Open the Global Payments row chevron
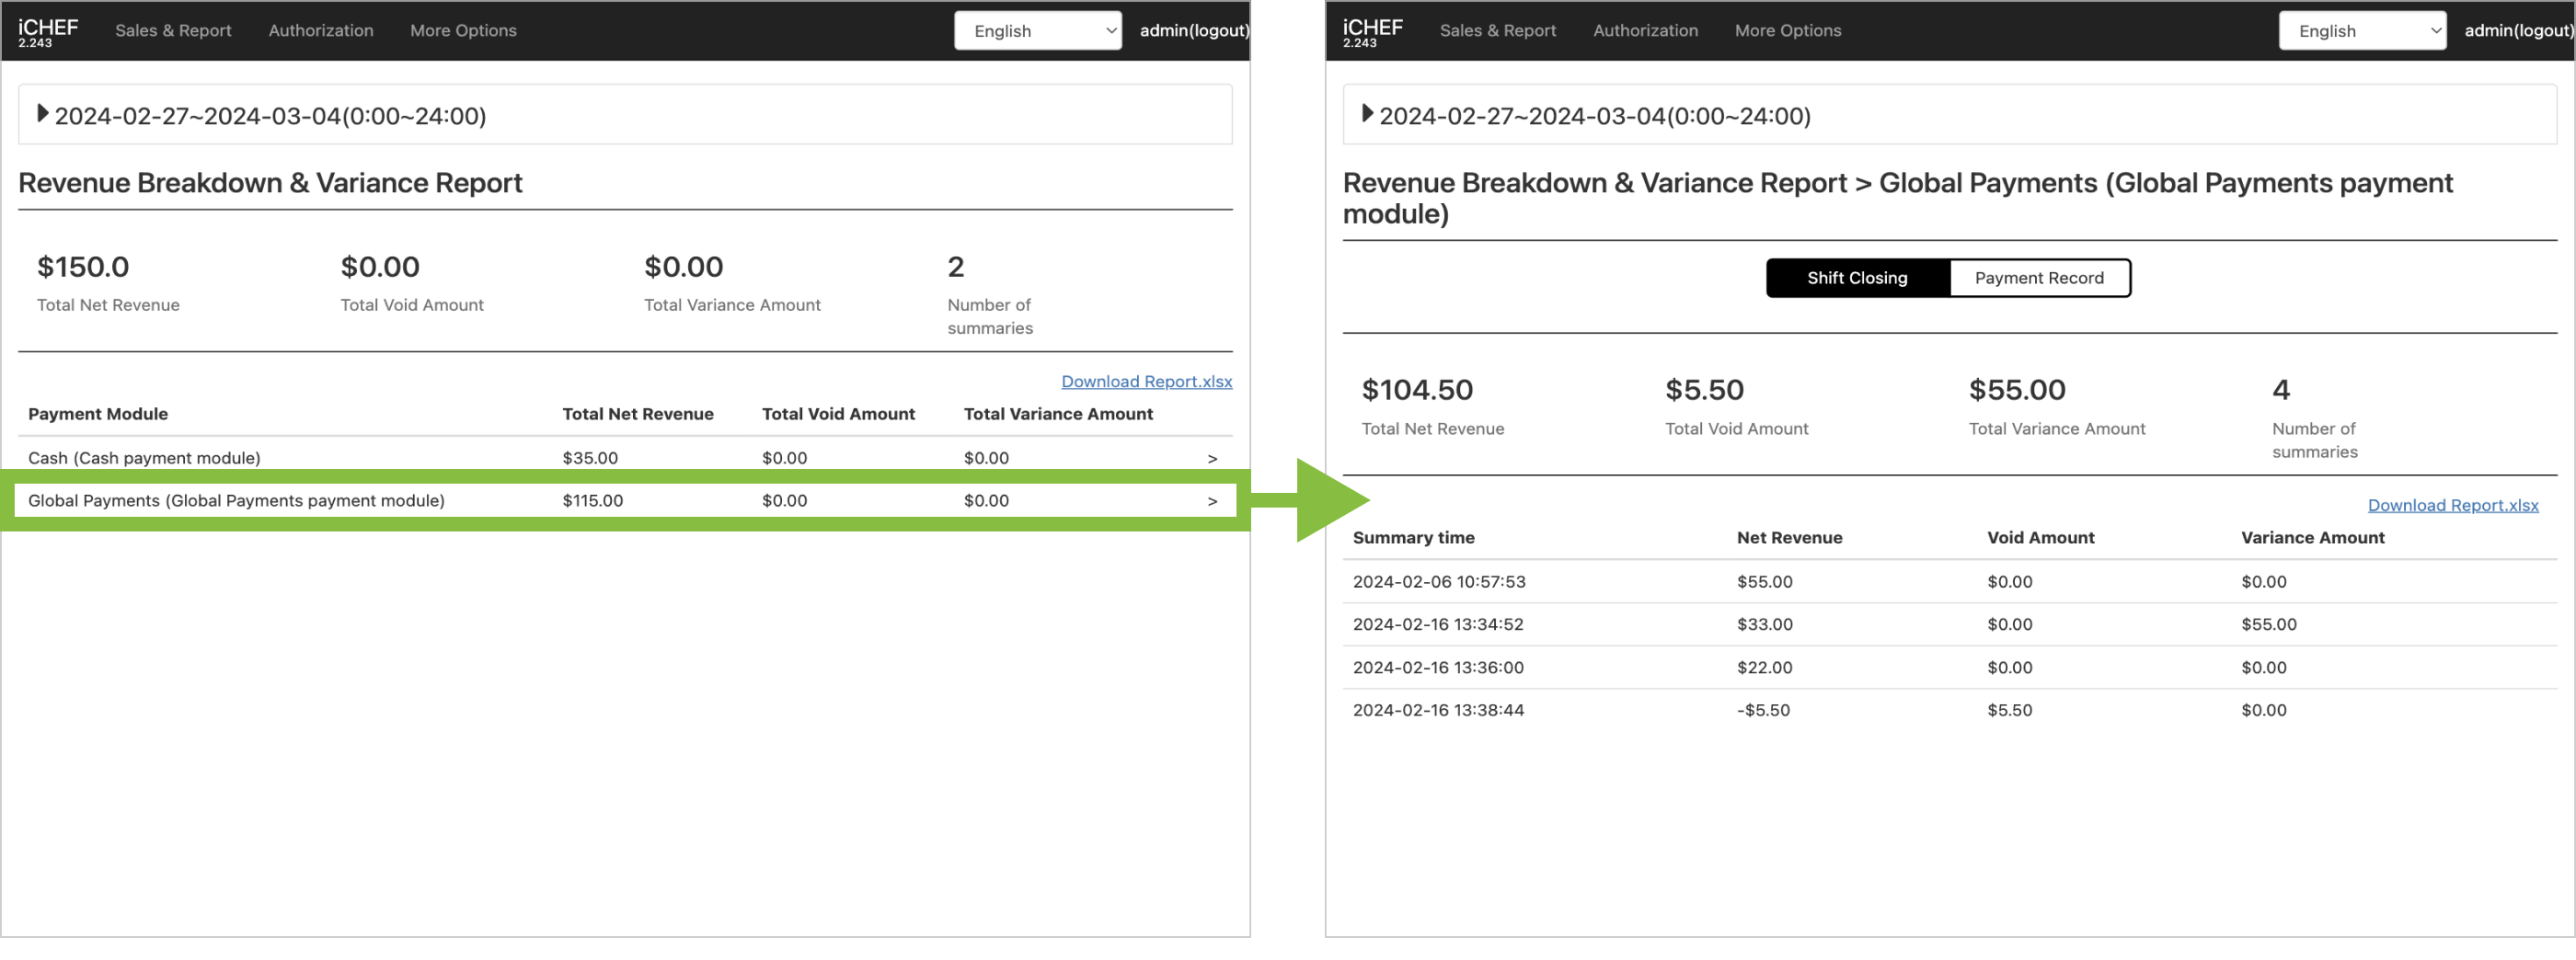 [x=1212, y=501]
